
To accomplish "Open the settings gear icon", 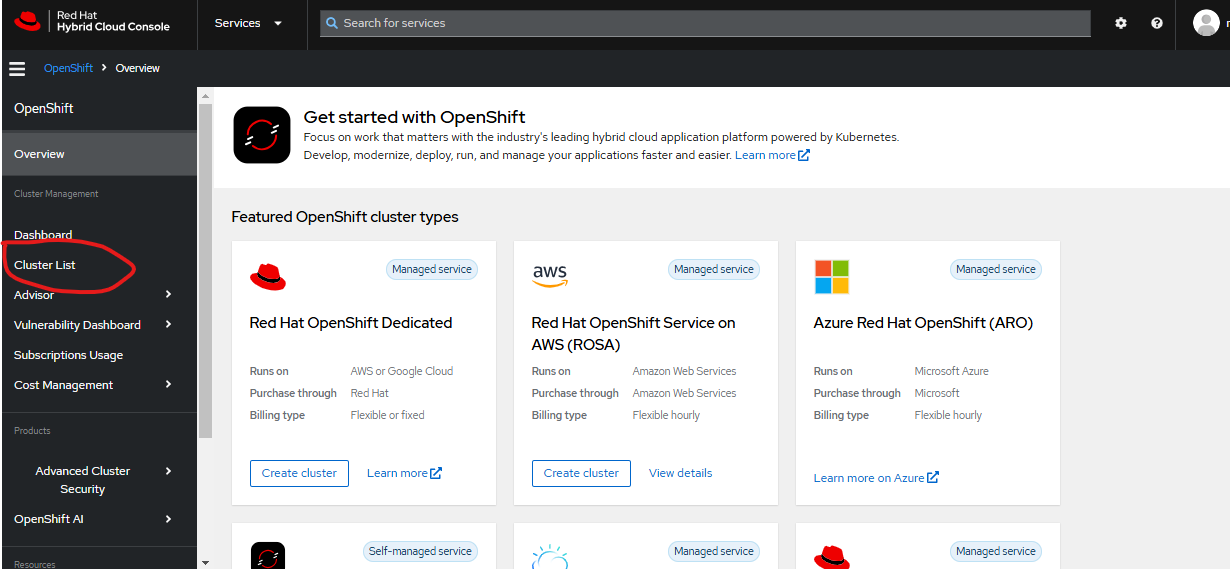I will (1120, 23).
